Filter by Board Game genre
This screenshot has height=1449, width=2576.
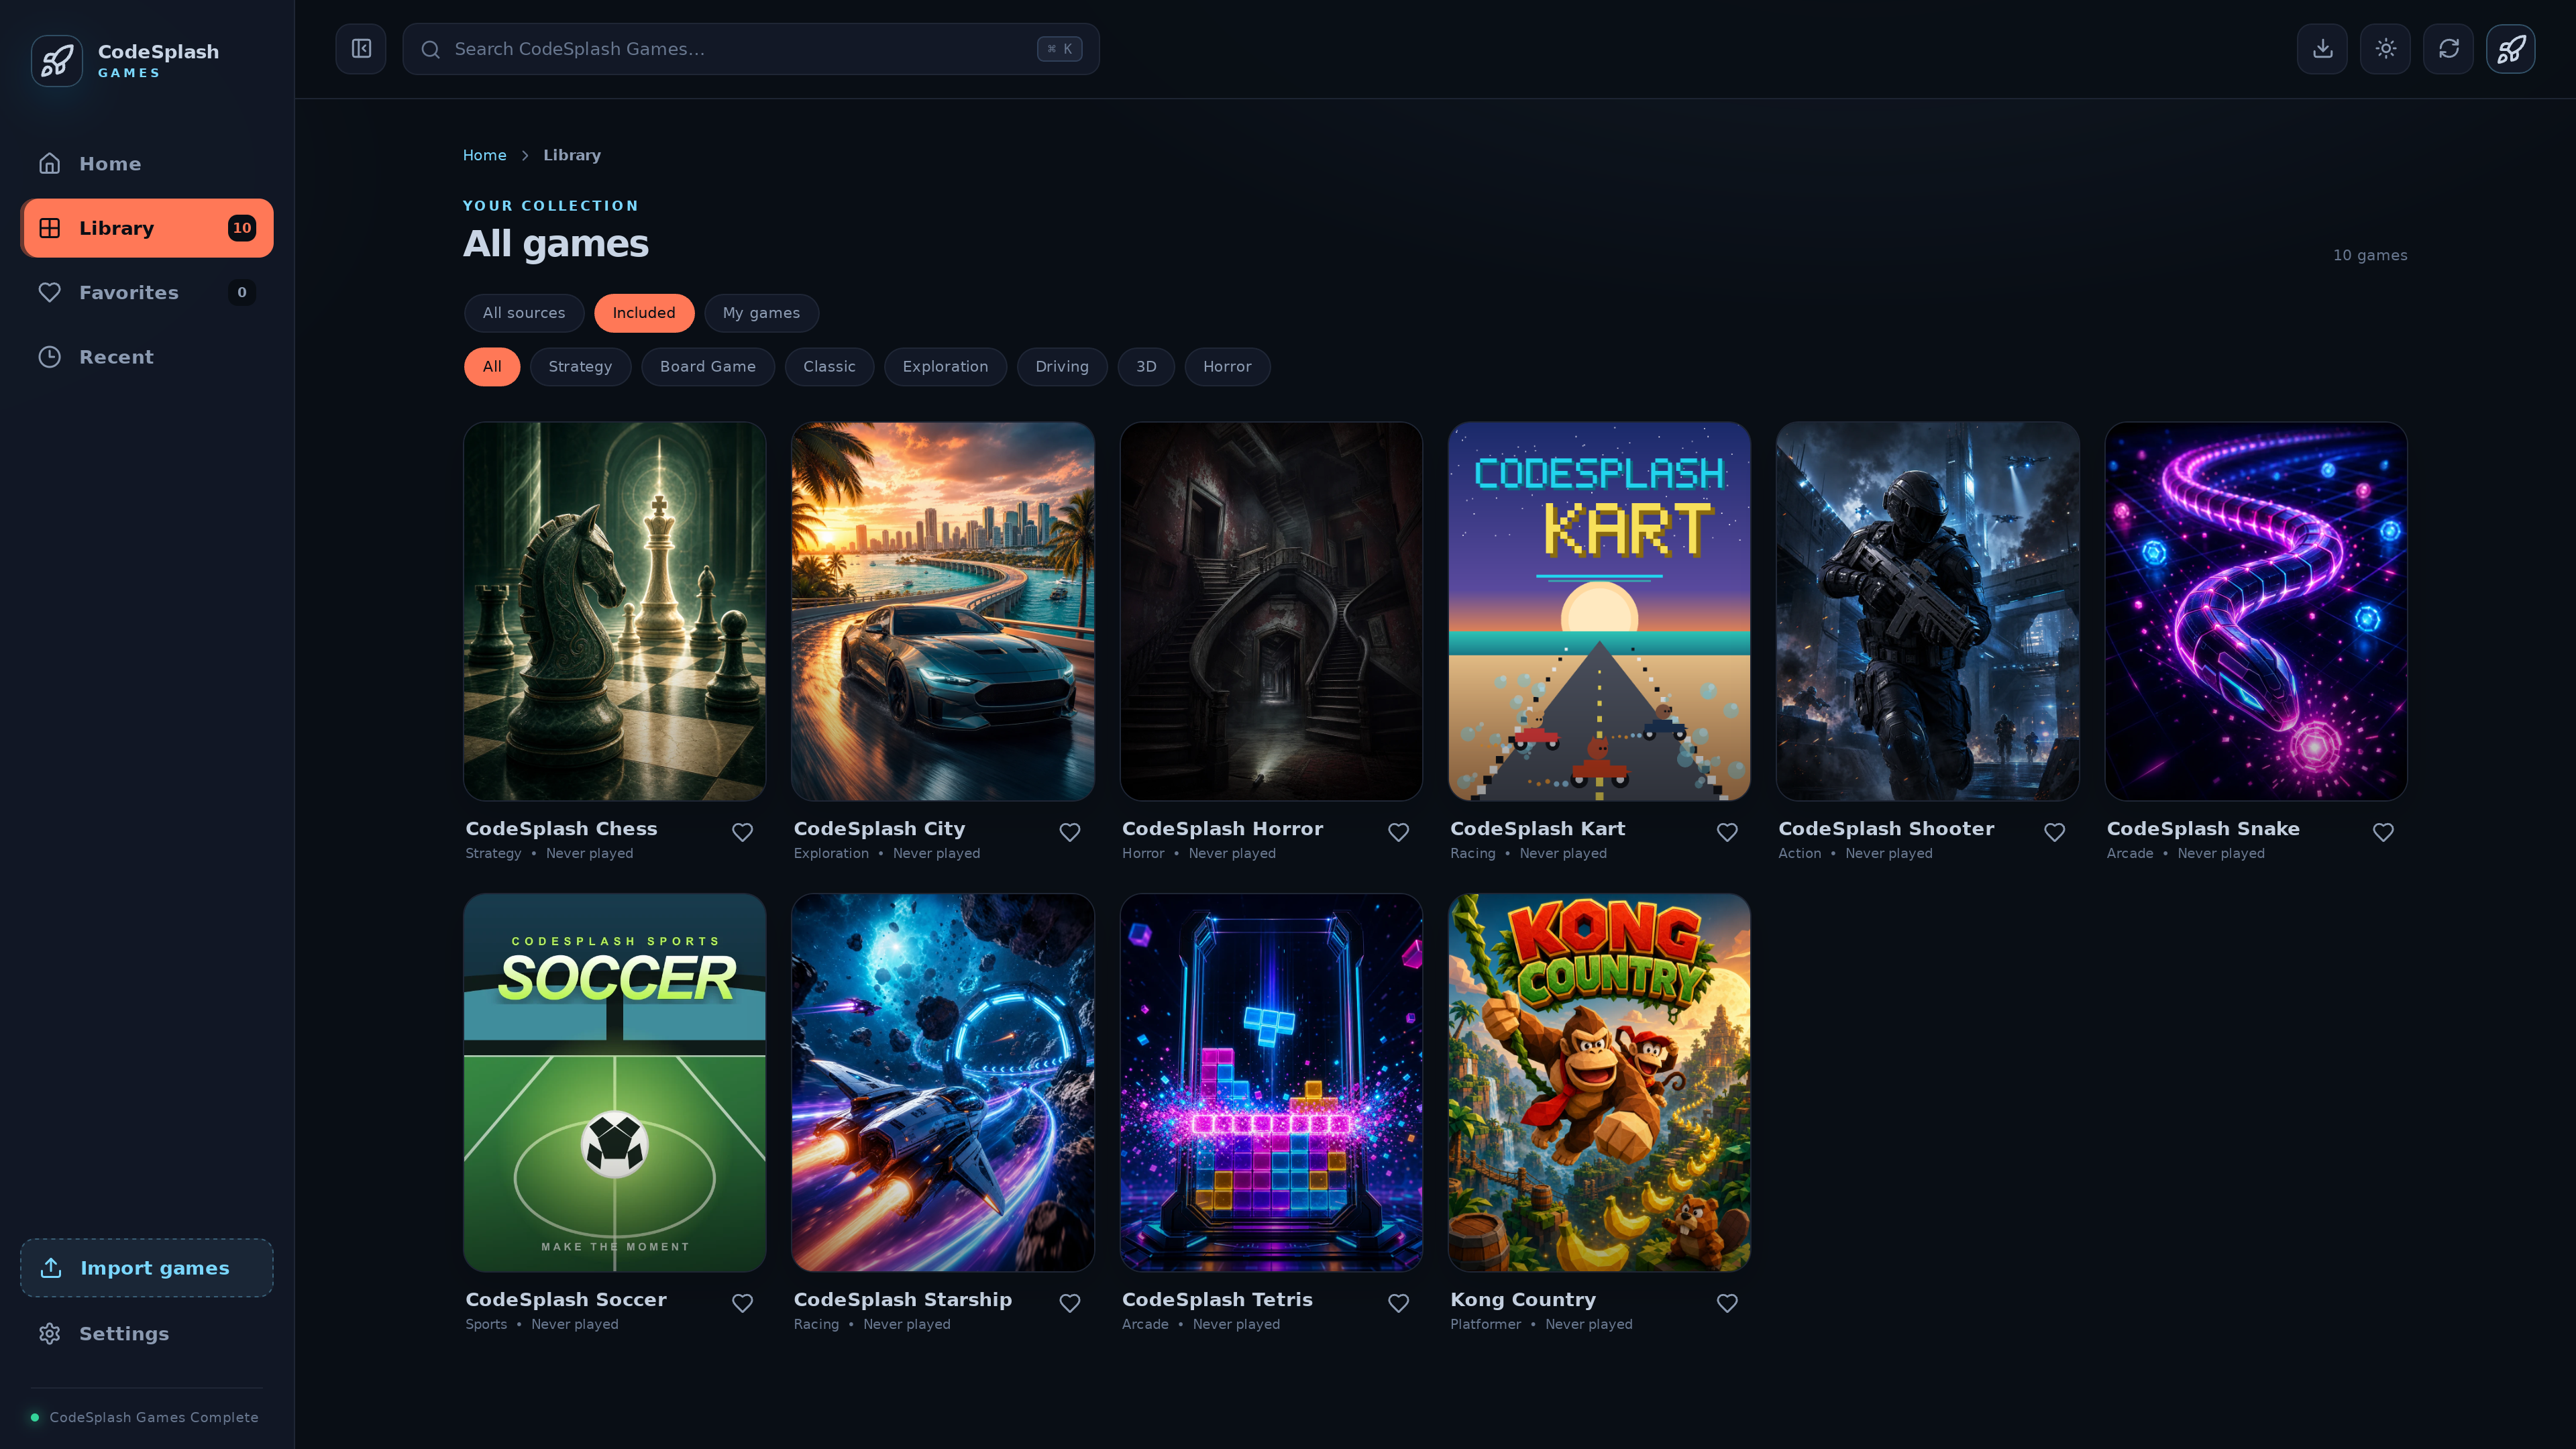[x=708, y=367]
